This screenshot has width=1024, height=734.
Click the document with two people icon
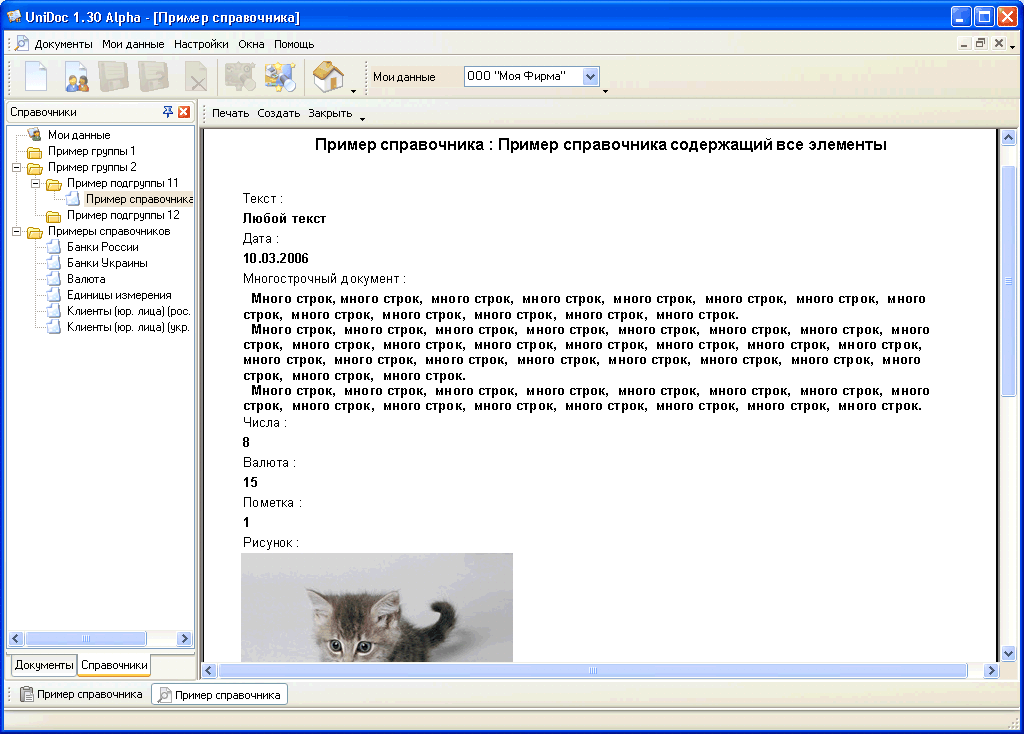(x=77, y=77)
